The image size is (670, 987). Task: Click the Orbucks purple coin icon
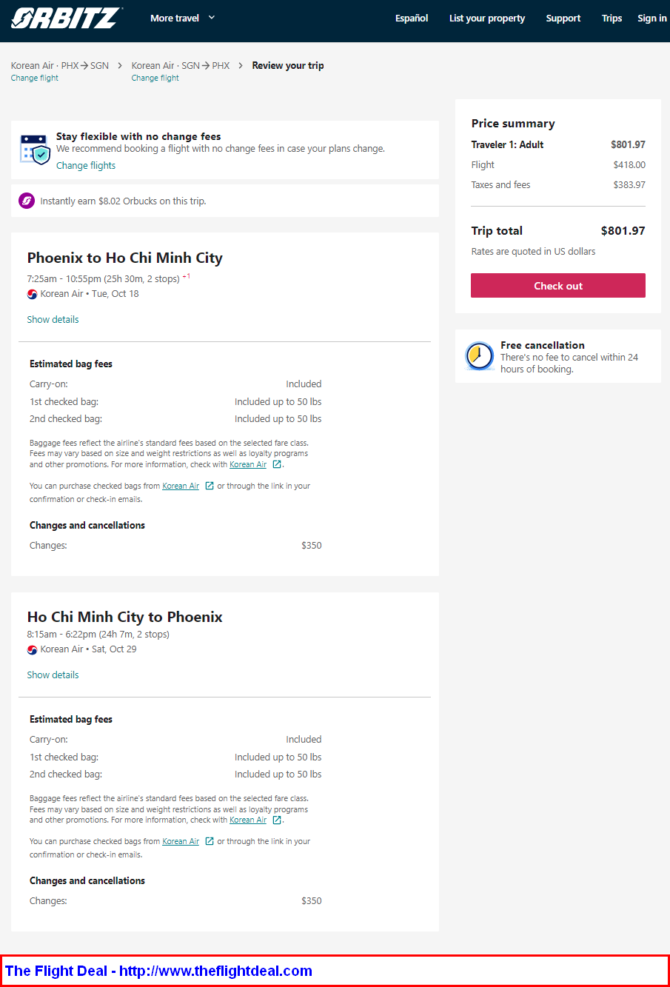tap(26, 201)
